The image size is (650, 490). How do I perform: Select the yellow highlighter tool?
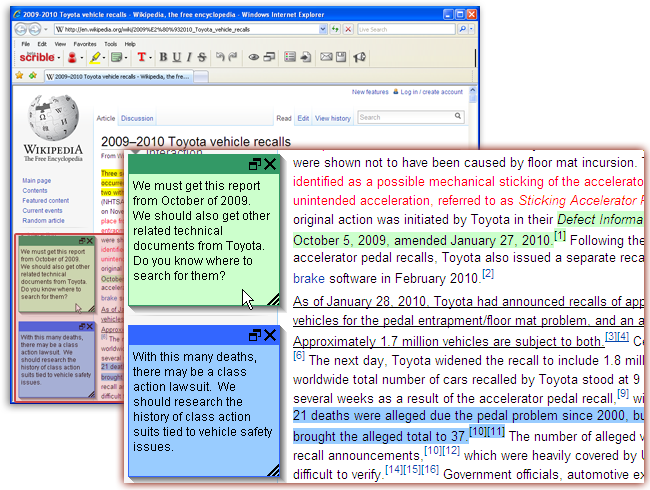point(95,57)
